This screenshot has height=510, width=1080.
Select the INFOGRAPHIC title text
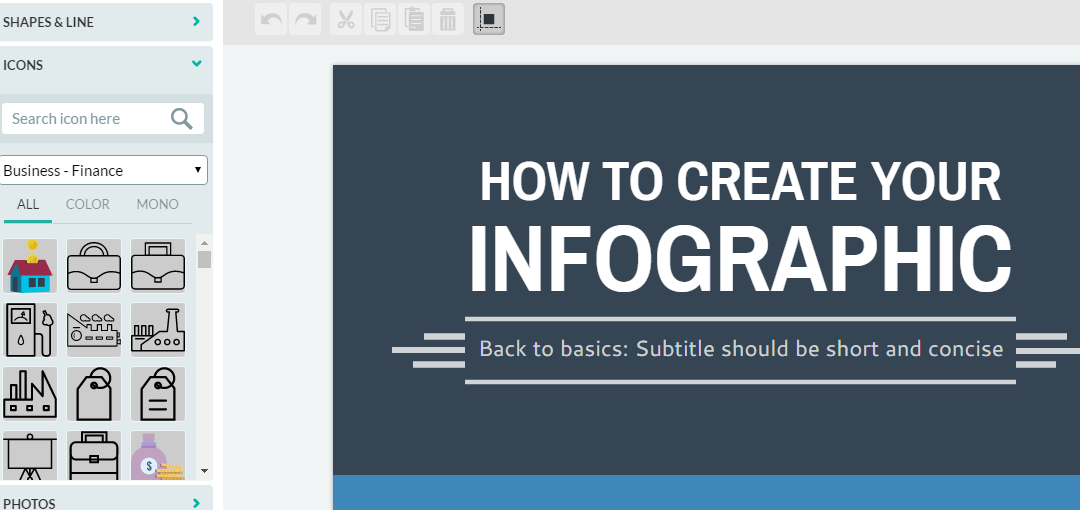pyautogui.click(x=740, y=259)
